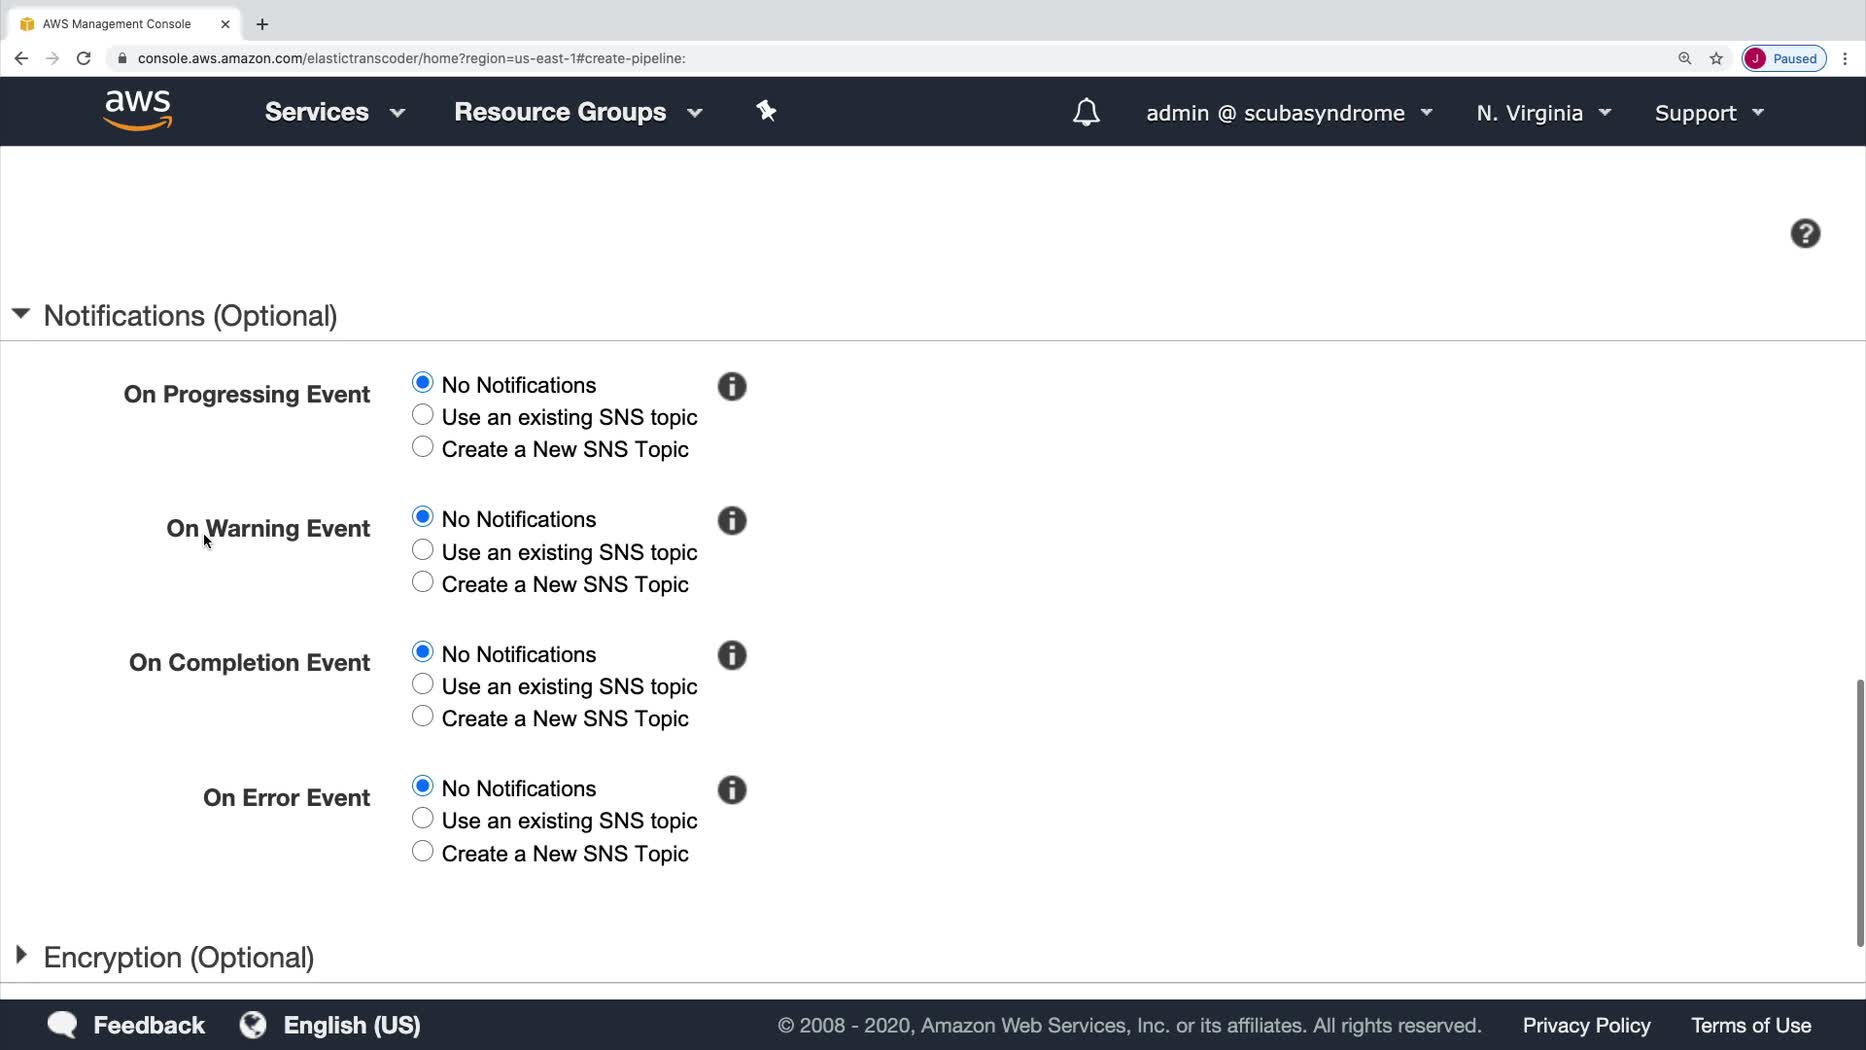Click the page vertical scrollbar
The image size is (1866, 1050).
pos(1859,810)
